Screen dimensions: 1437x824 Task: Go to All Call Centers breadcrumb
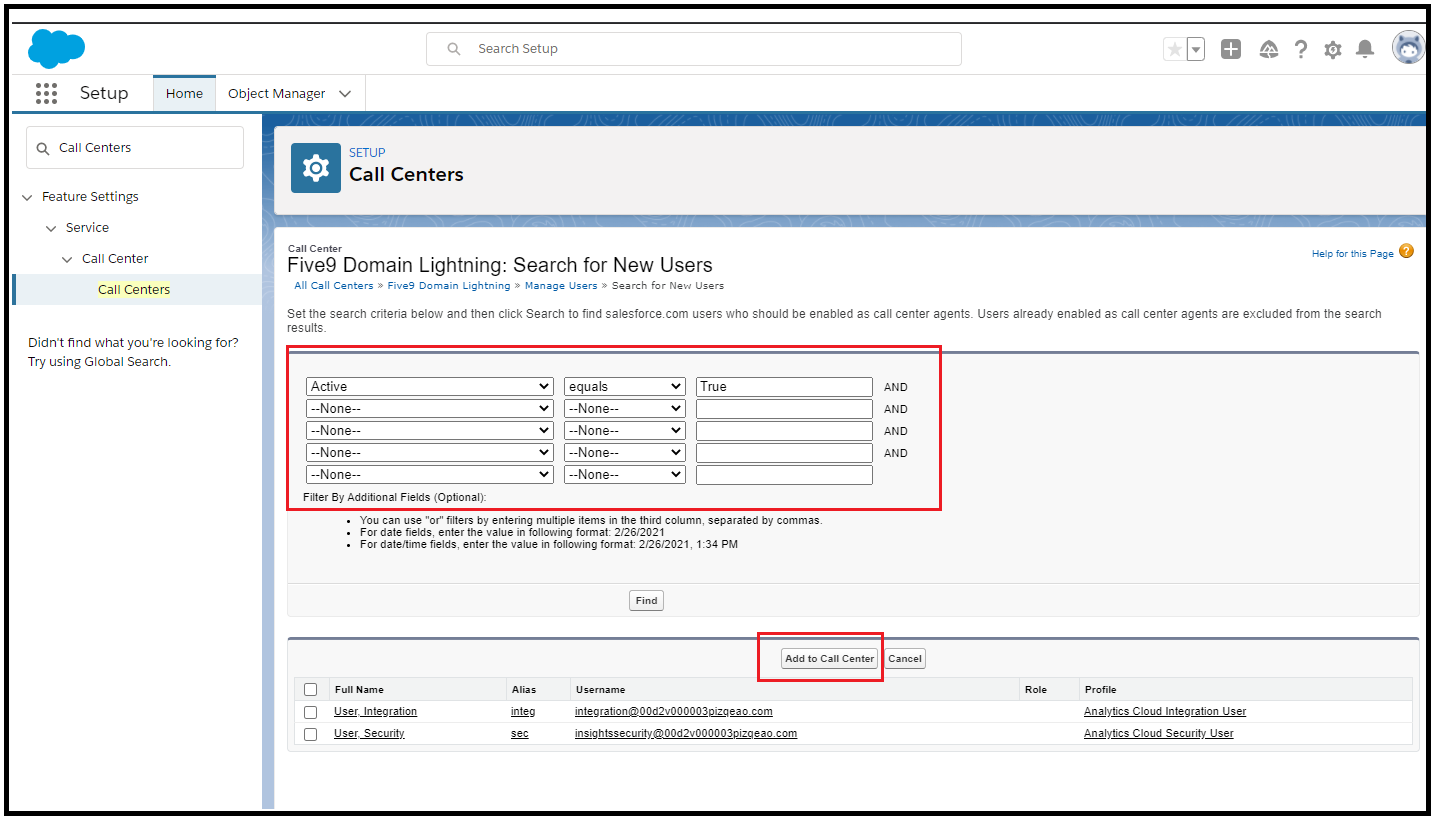pos(334,286)
